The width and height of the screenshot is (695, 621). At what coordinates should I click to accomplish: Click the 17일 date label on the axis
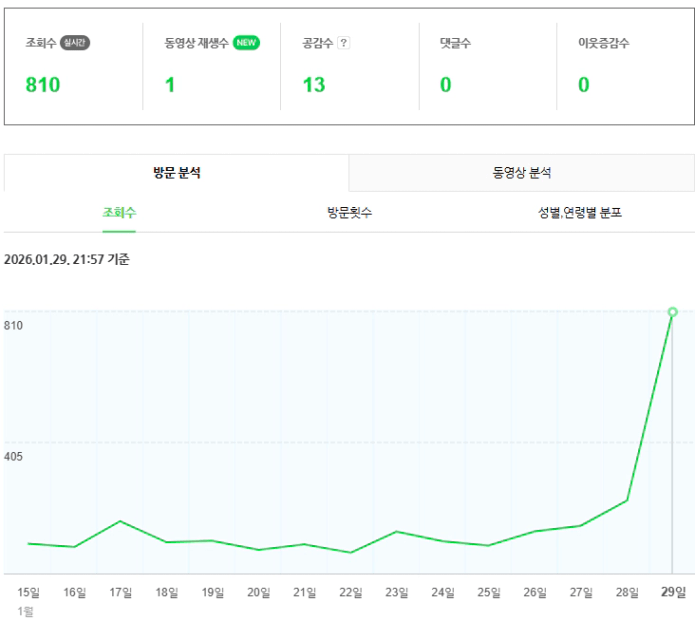120,592
